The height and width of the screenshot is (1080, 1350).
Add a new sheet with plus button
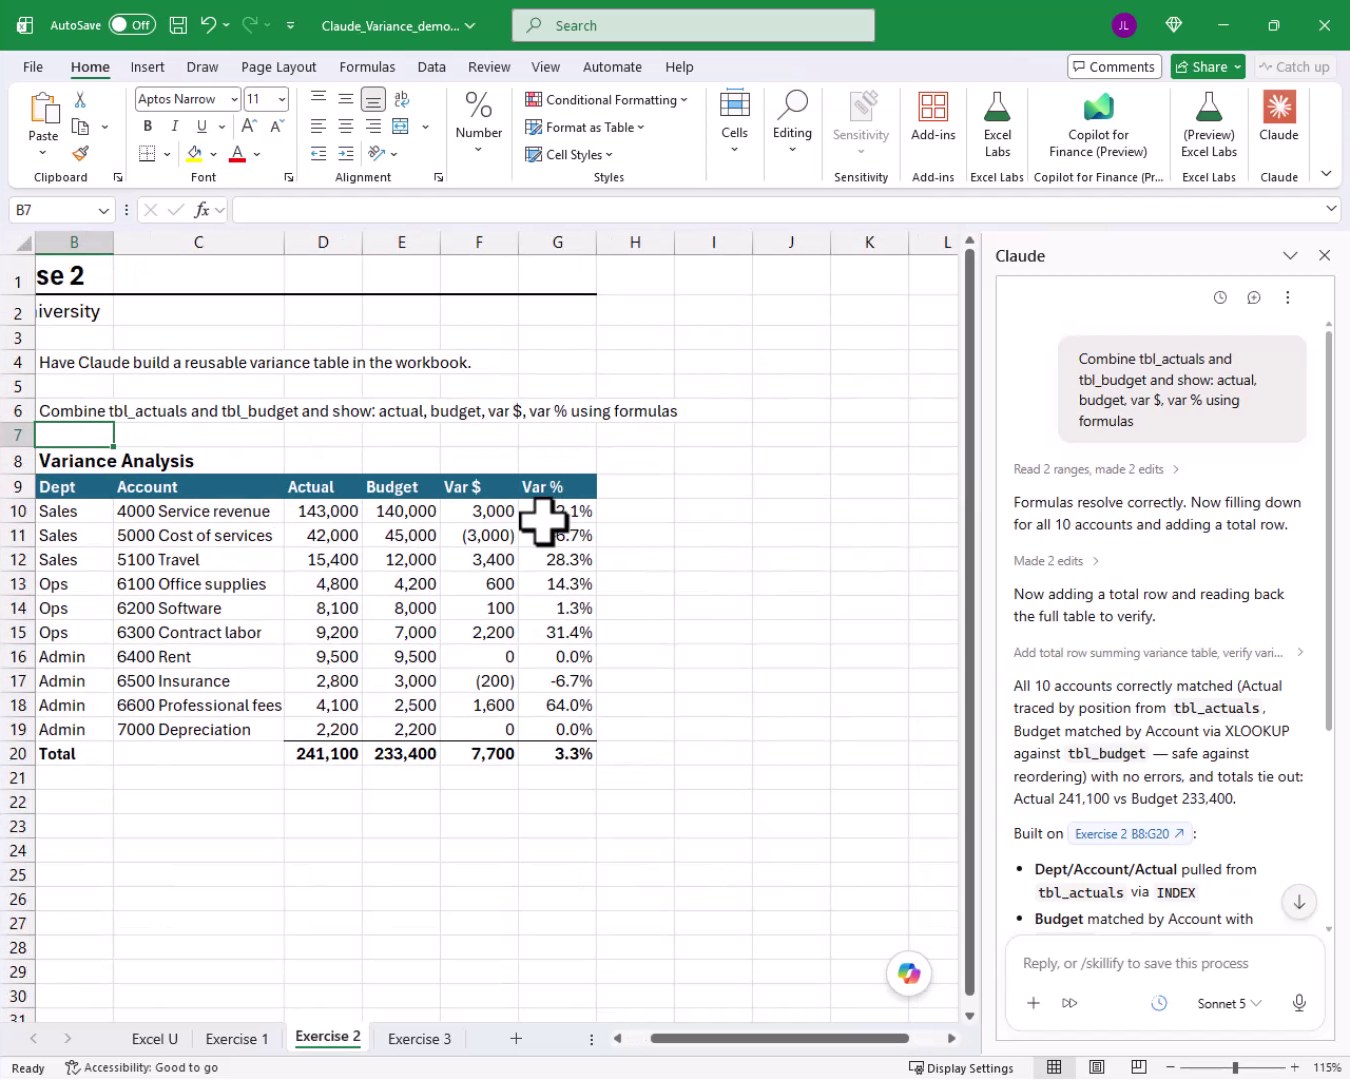click(x=516, y=1039)
